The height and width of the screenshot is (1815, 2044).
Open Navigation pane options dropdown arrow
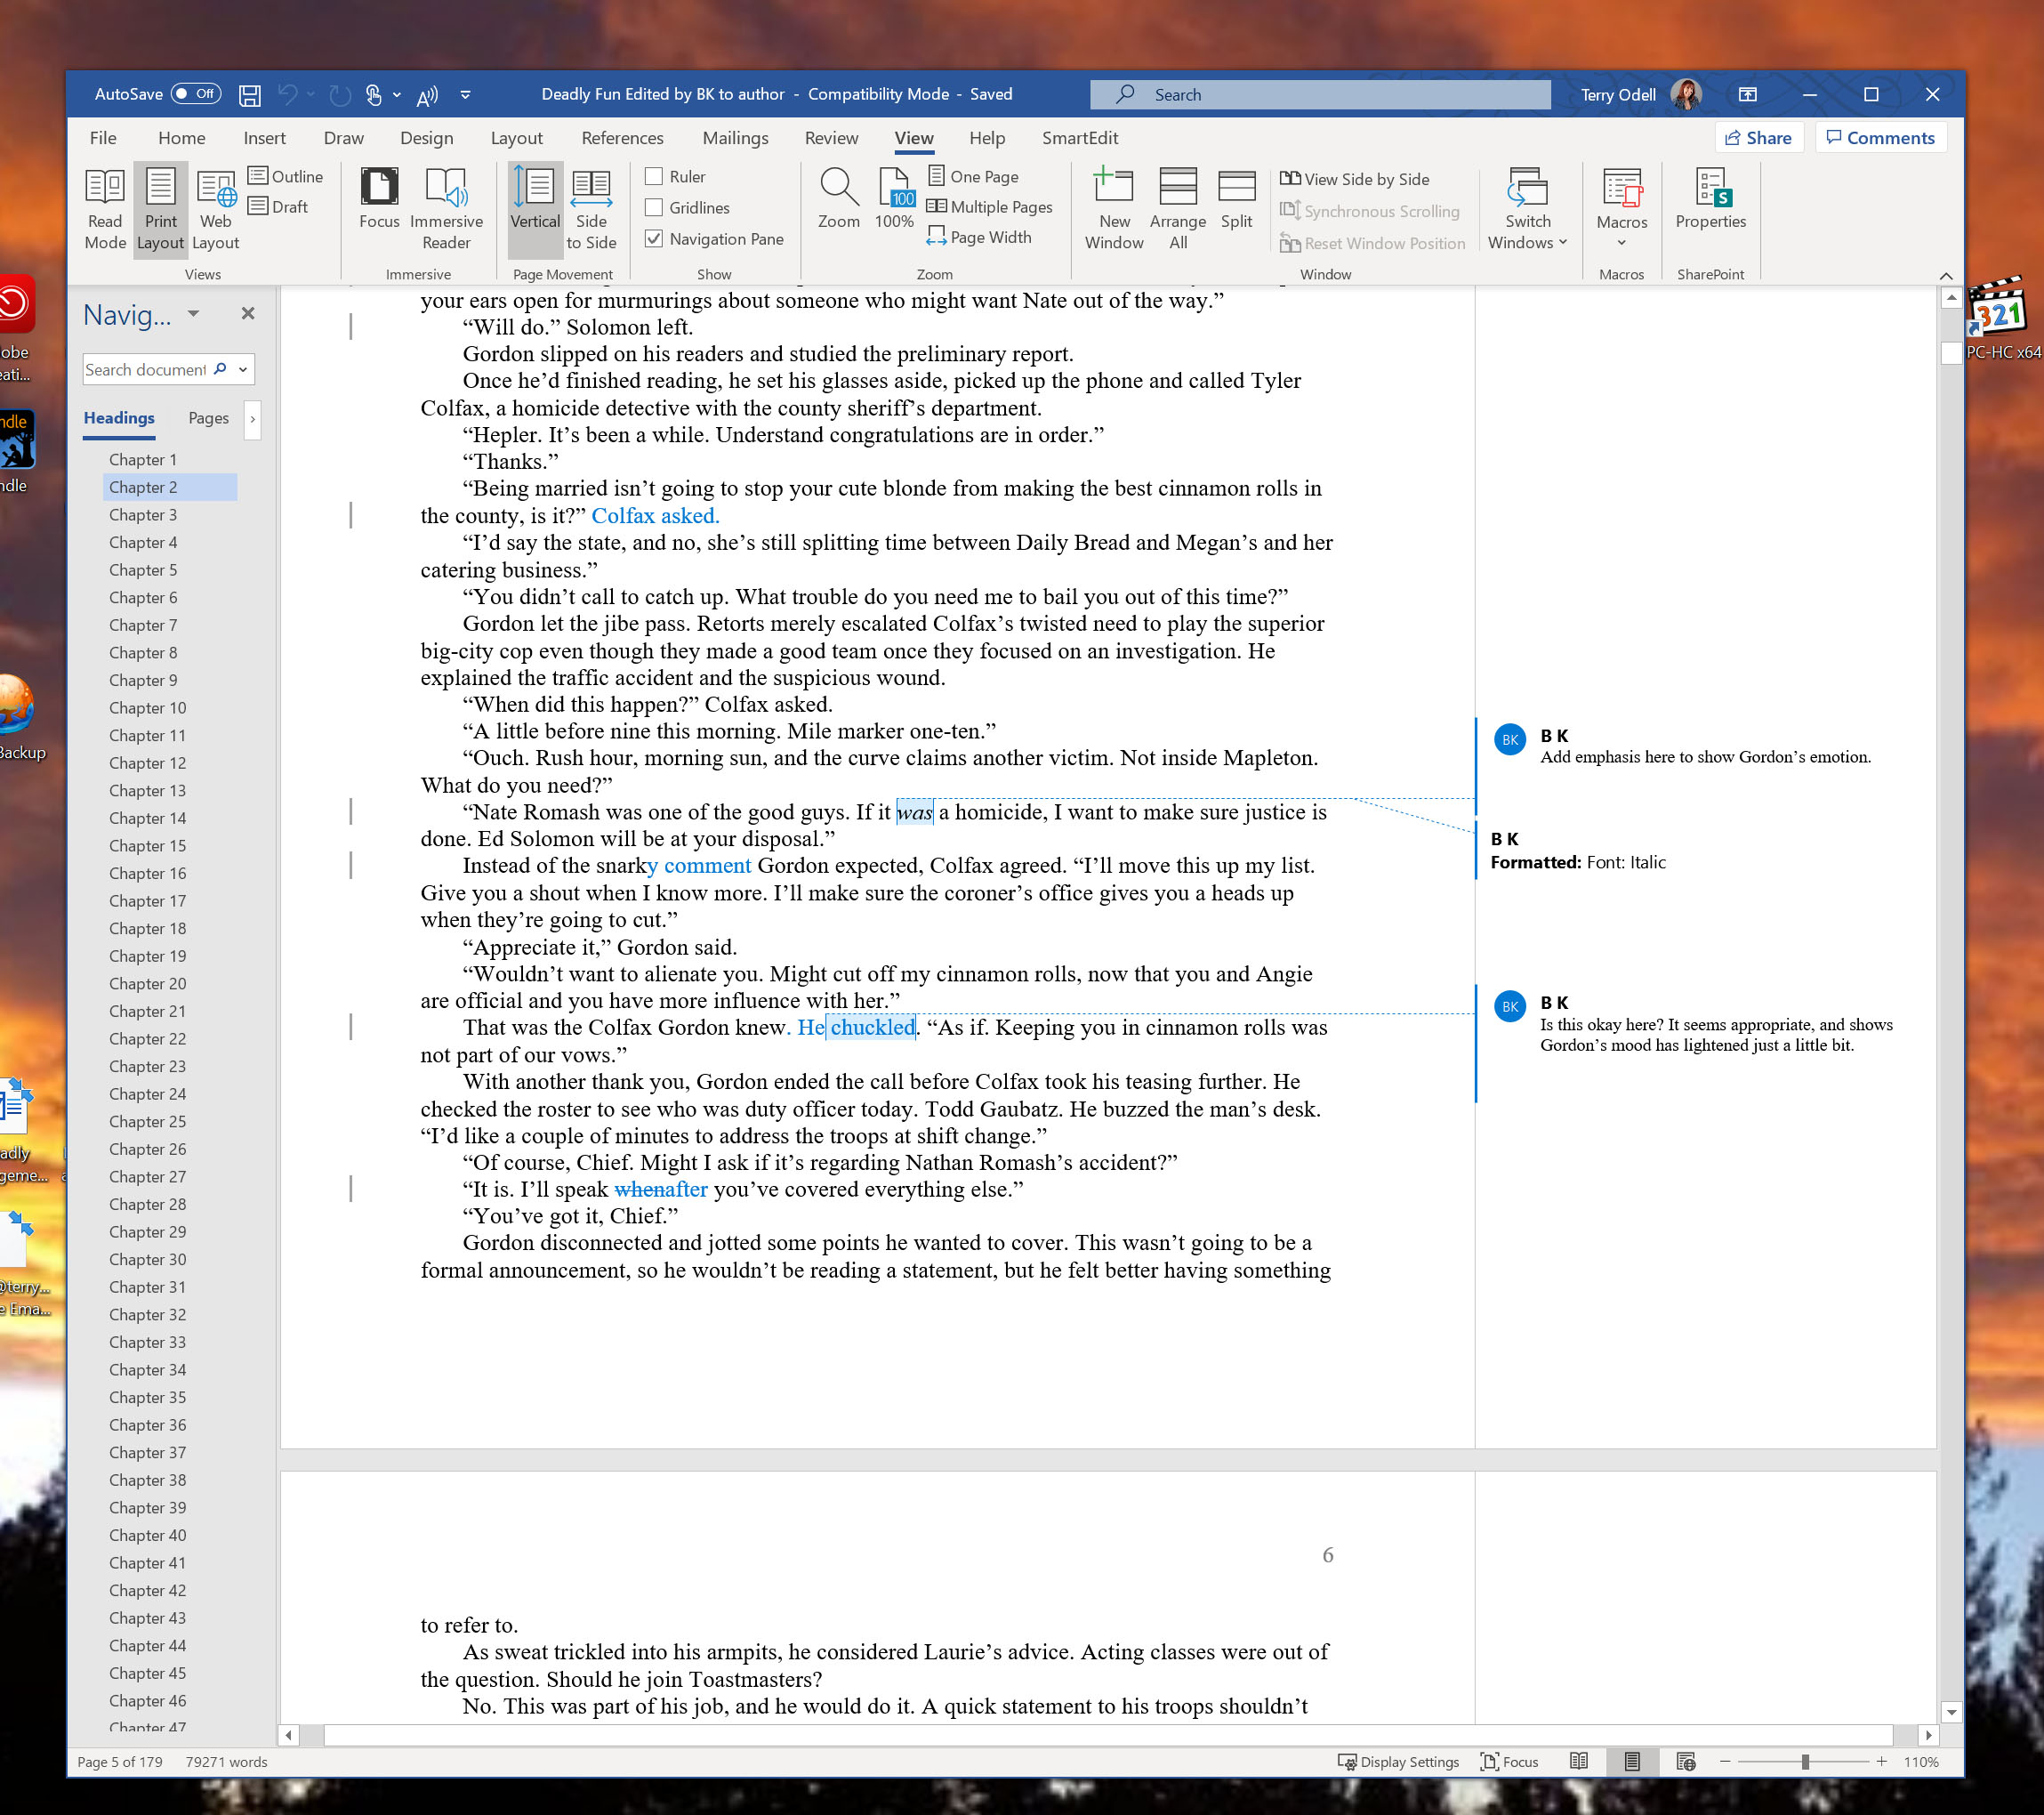pyautogui.click(x=194, y=314)
